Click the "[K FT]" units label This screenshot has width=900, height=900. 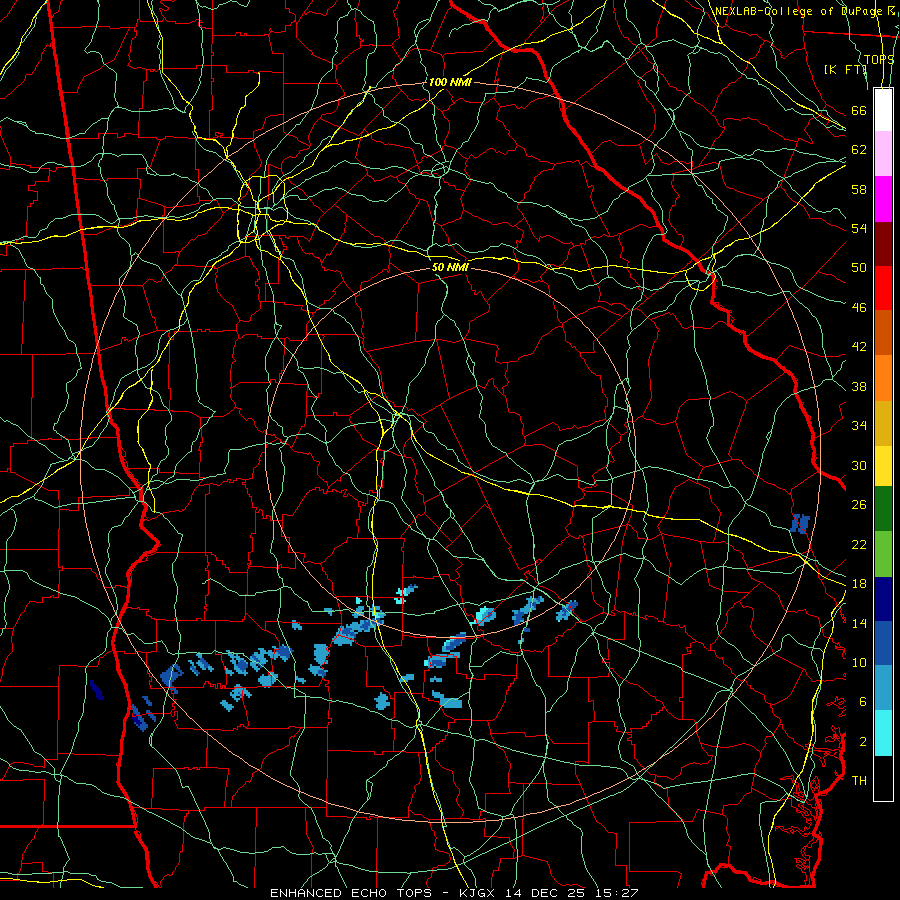pyautogui.click(x=845, y=69)
